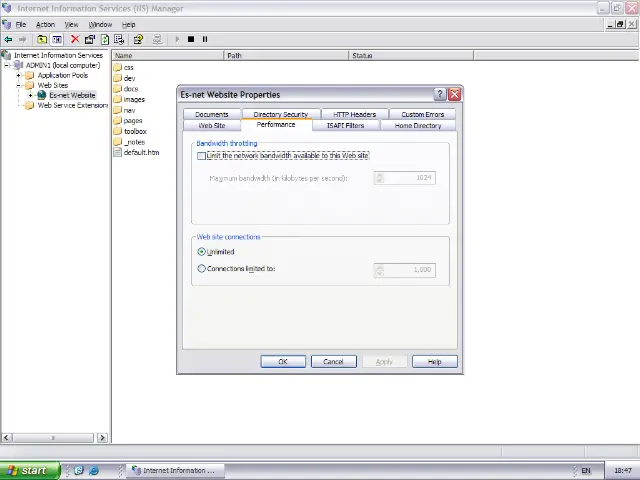The width and height of the screenshot is (640, 480).
Task: Open Properties from the toolbar icon
Action: point(90,40)
